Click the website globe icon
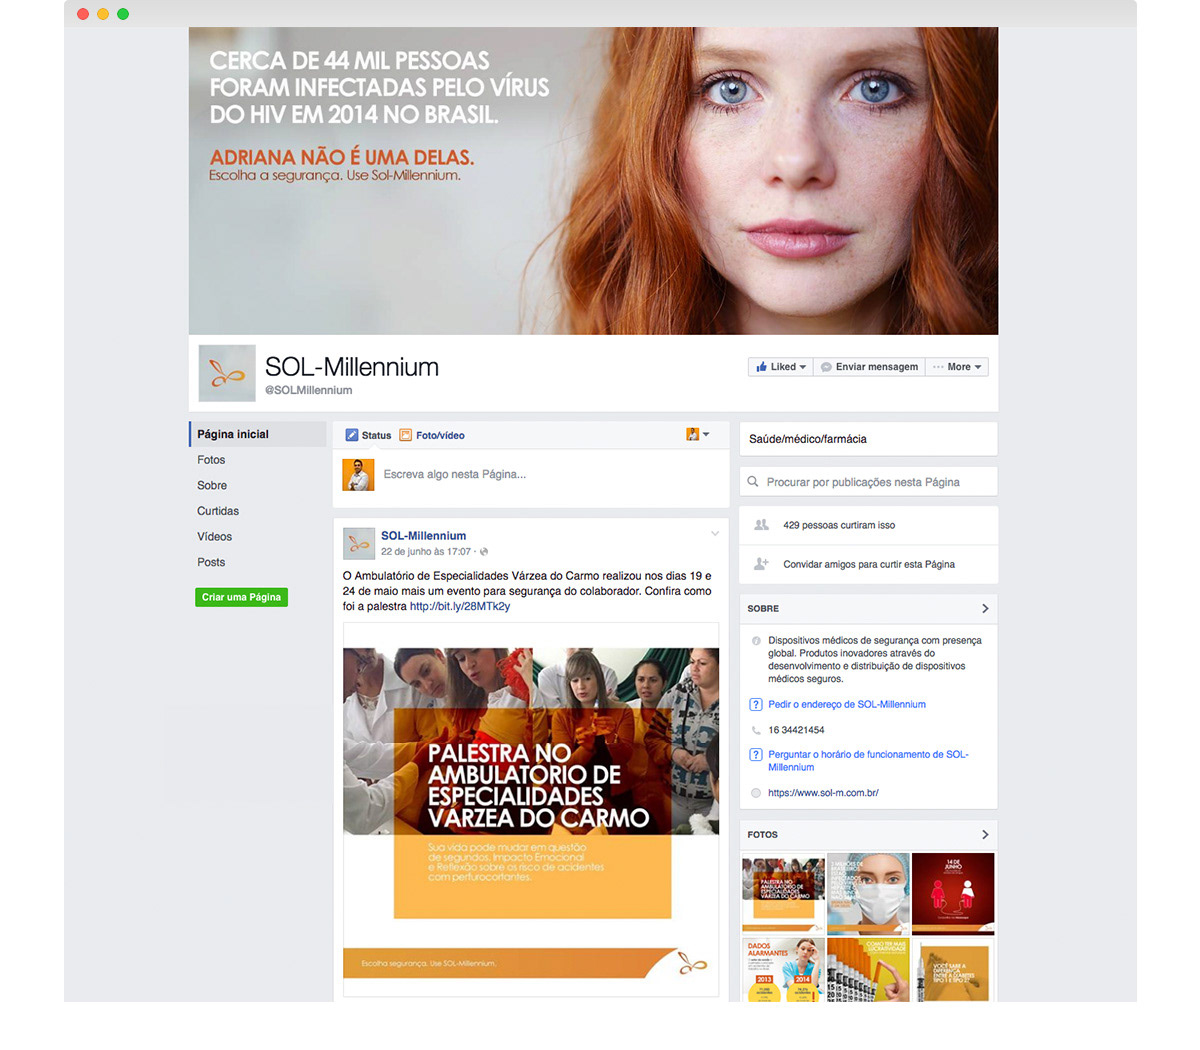The width and height of the screenshot is (1200, 1050). 756,793
